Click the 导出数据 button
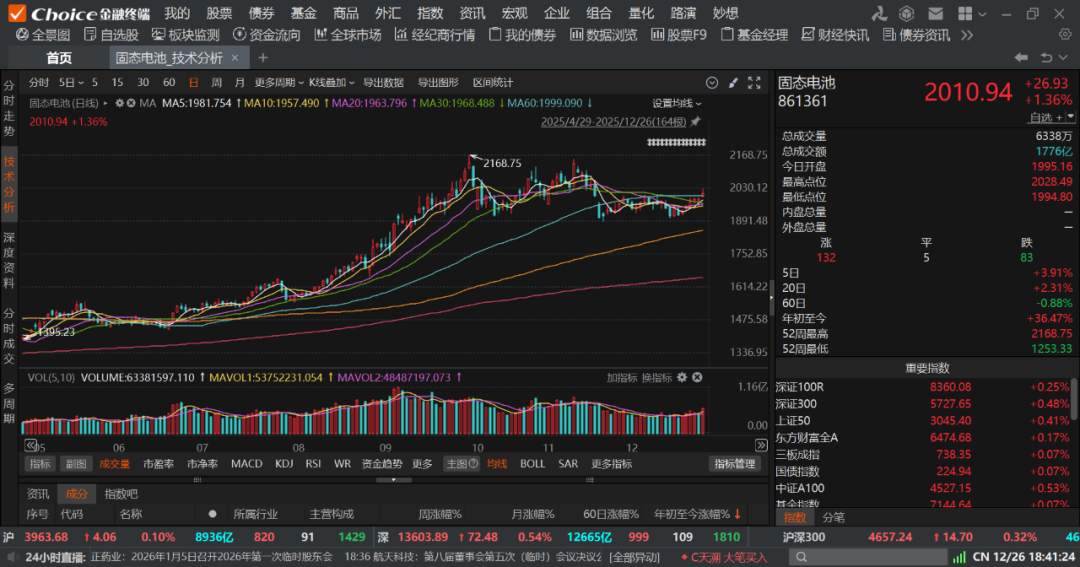 [x=383, y=82]
